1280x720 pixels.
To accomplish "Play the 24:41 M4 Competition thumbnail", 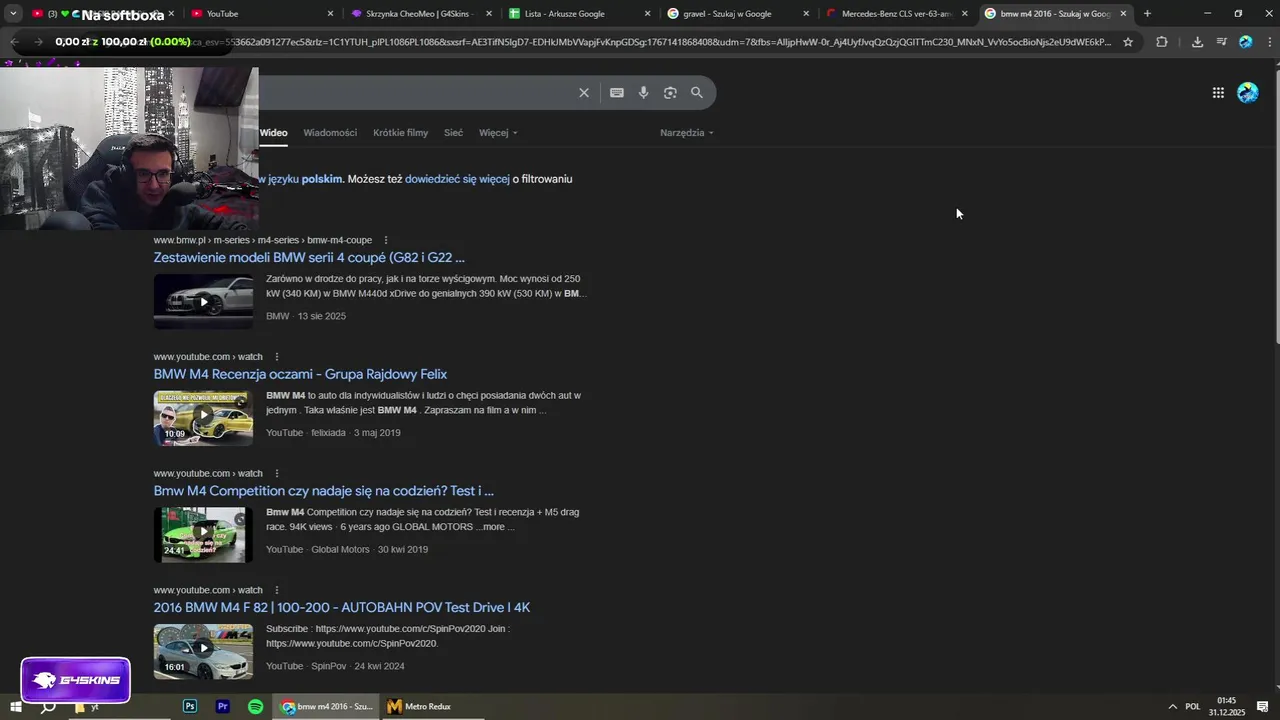I will [203, 535].
